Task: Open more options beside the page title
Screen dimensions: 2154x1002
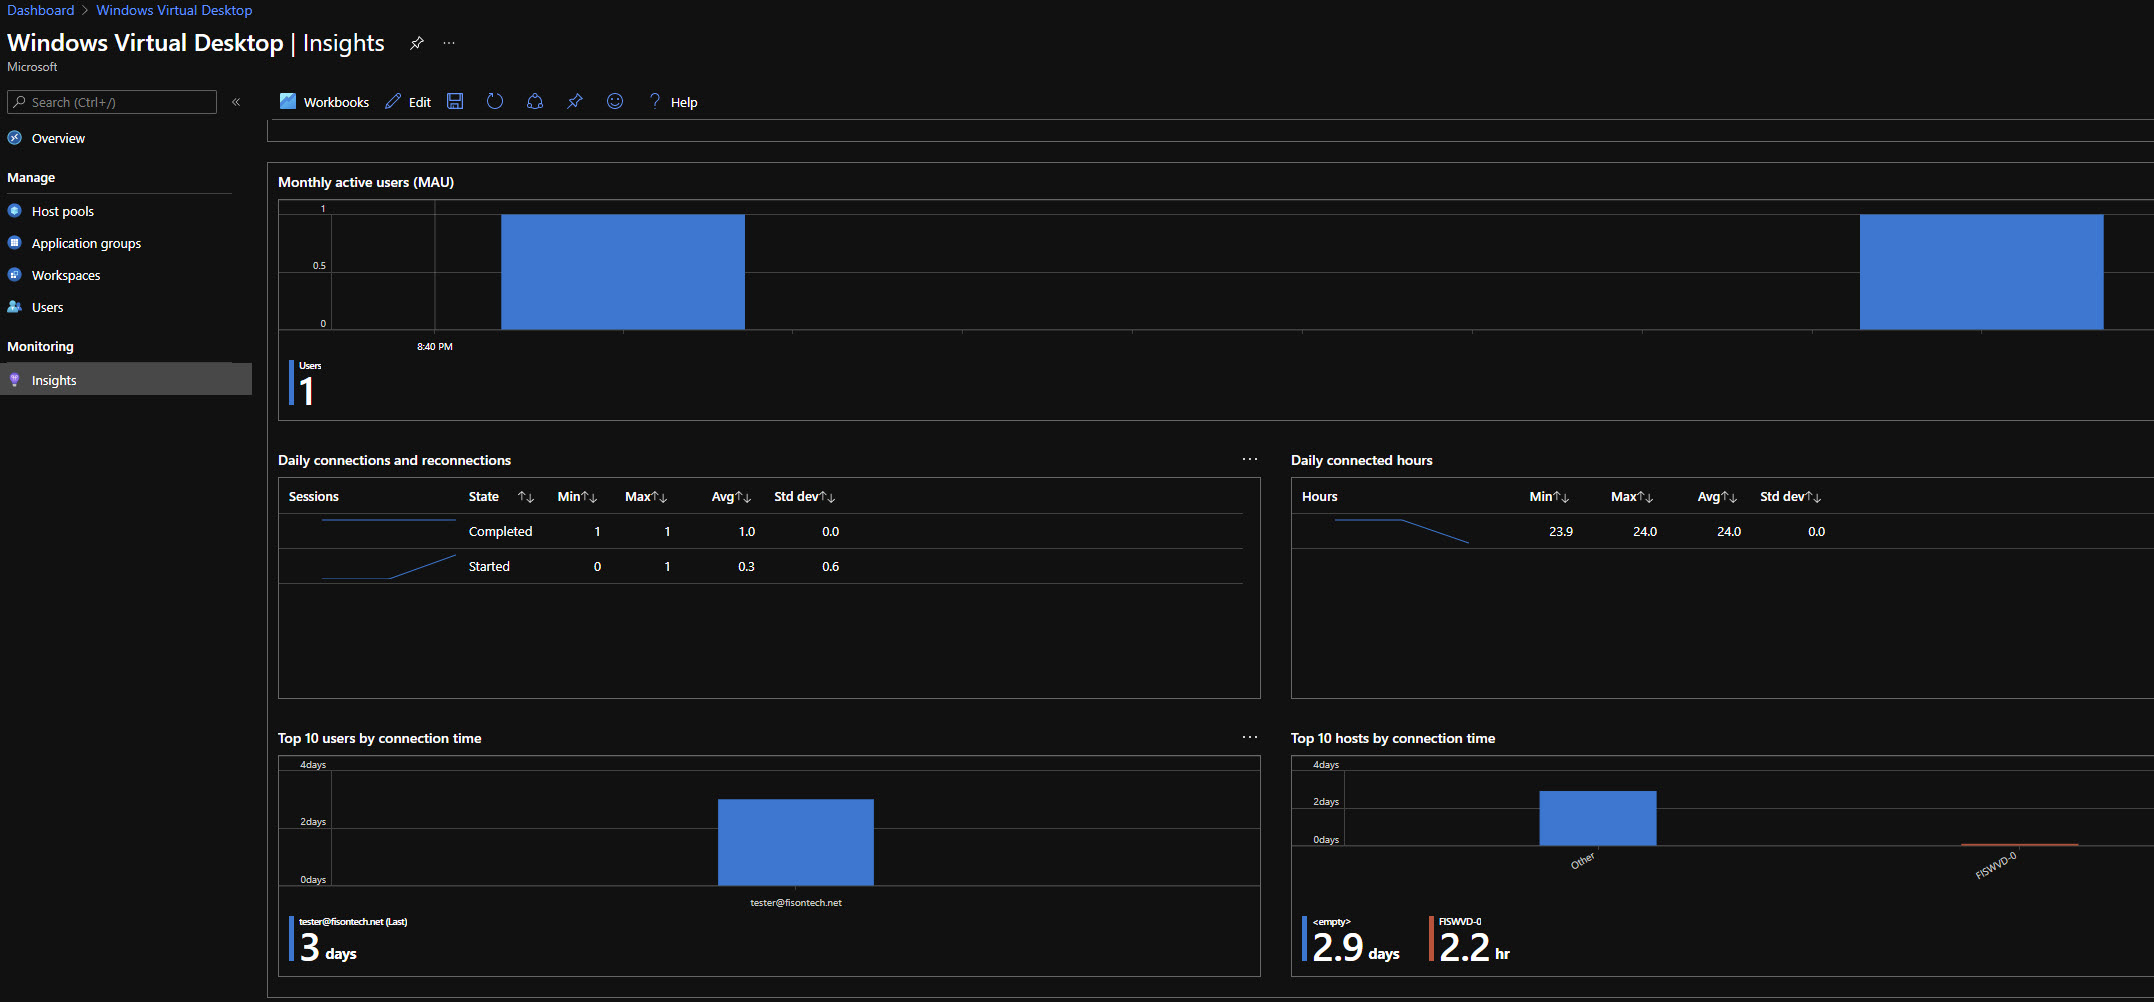Action: click(x=449, y=43)
